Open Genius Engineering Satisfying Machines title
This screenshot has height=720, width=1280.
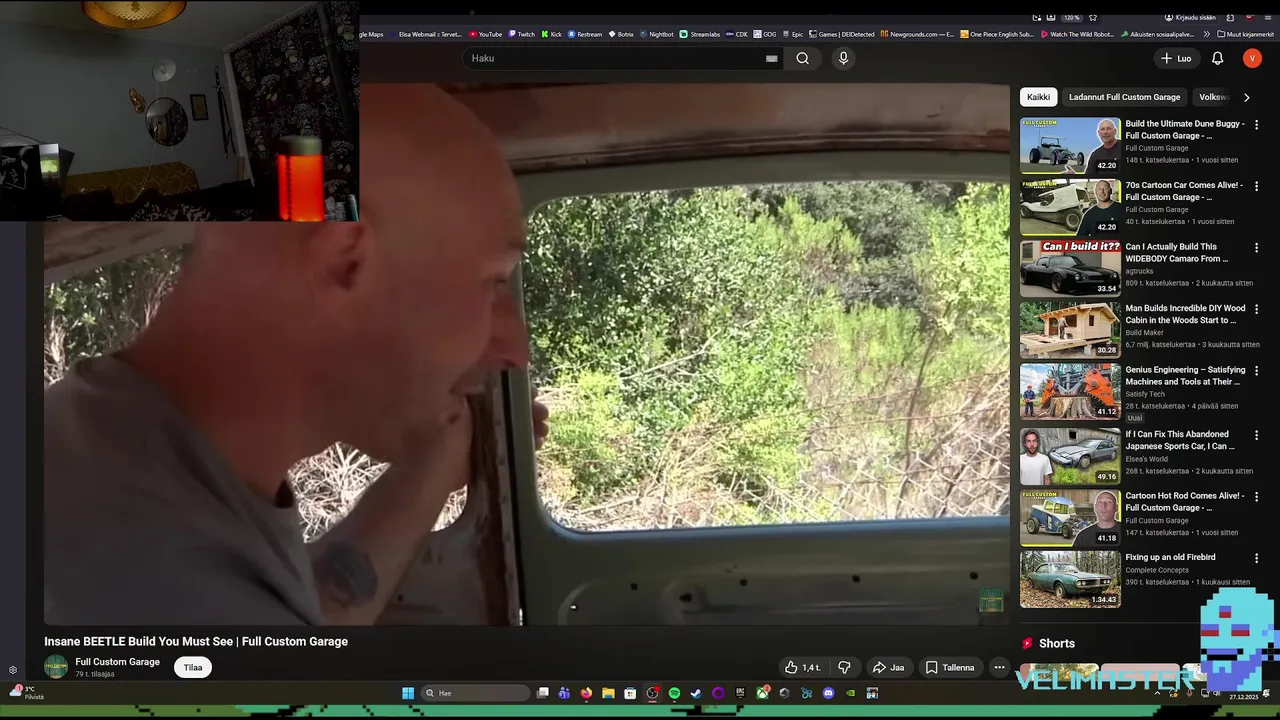pos(1185,376)
